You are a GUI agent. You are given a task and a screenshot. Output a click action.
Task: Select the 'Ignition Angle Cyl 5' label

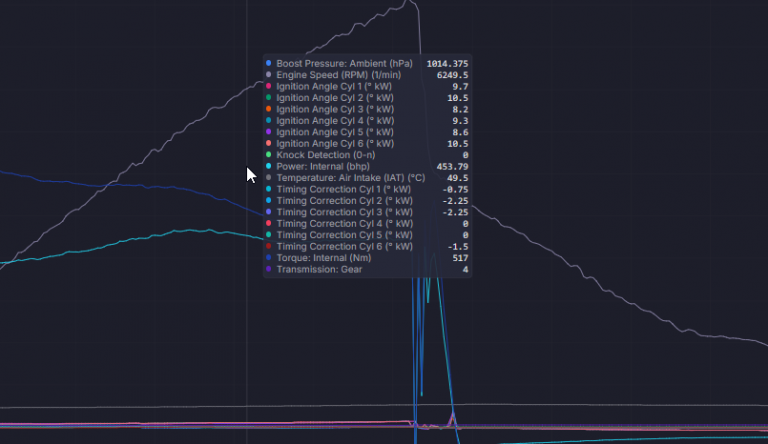(x=335, y=132)
